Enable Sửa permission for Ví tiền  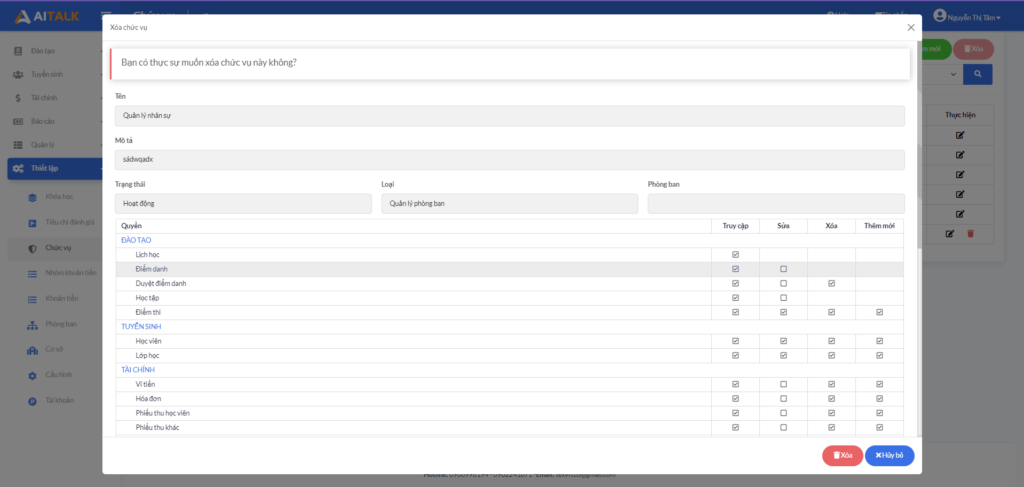point(783,385)
